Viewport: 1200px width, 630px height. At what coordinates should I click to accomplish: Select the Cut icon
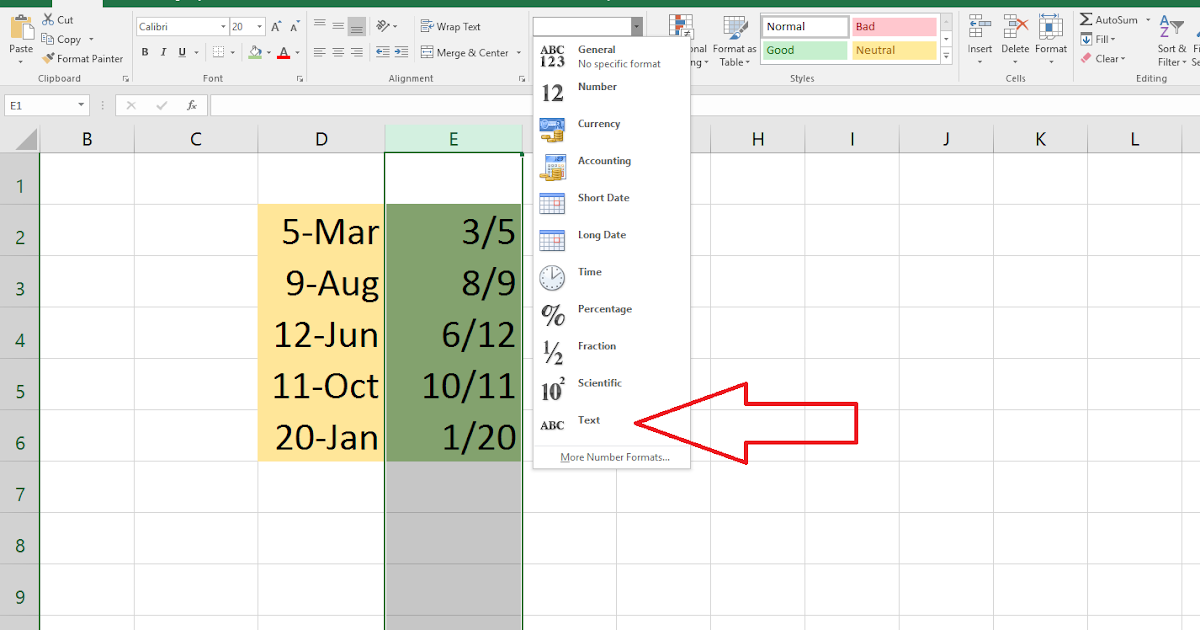coord(50,18)
